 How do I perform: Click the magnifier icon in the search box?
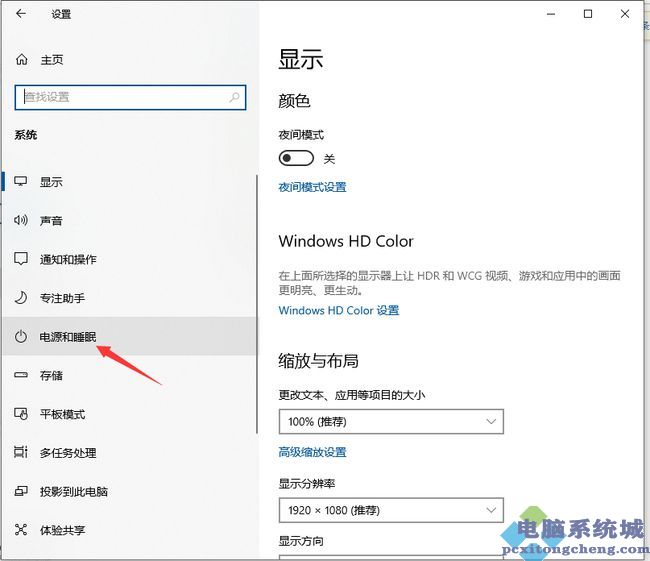pyautogui.click(x=234, y=97)
